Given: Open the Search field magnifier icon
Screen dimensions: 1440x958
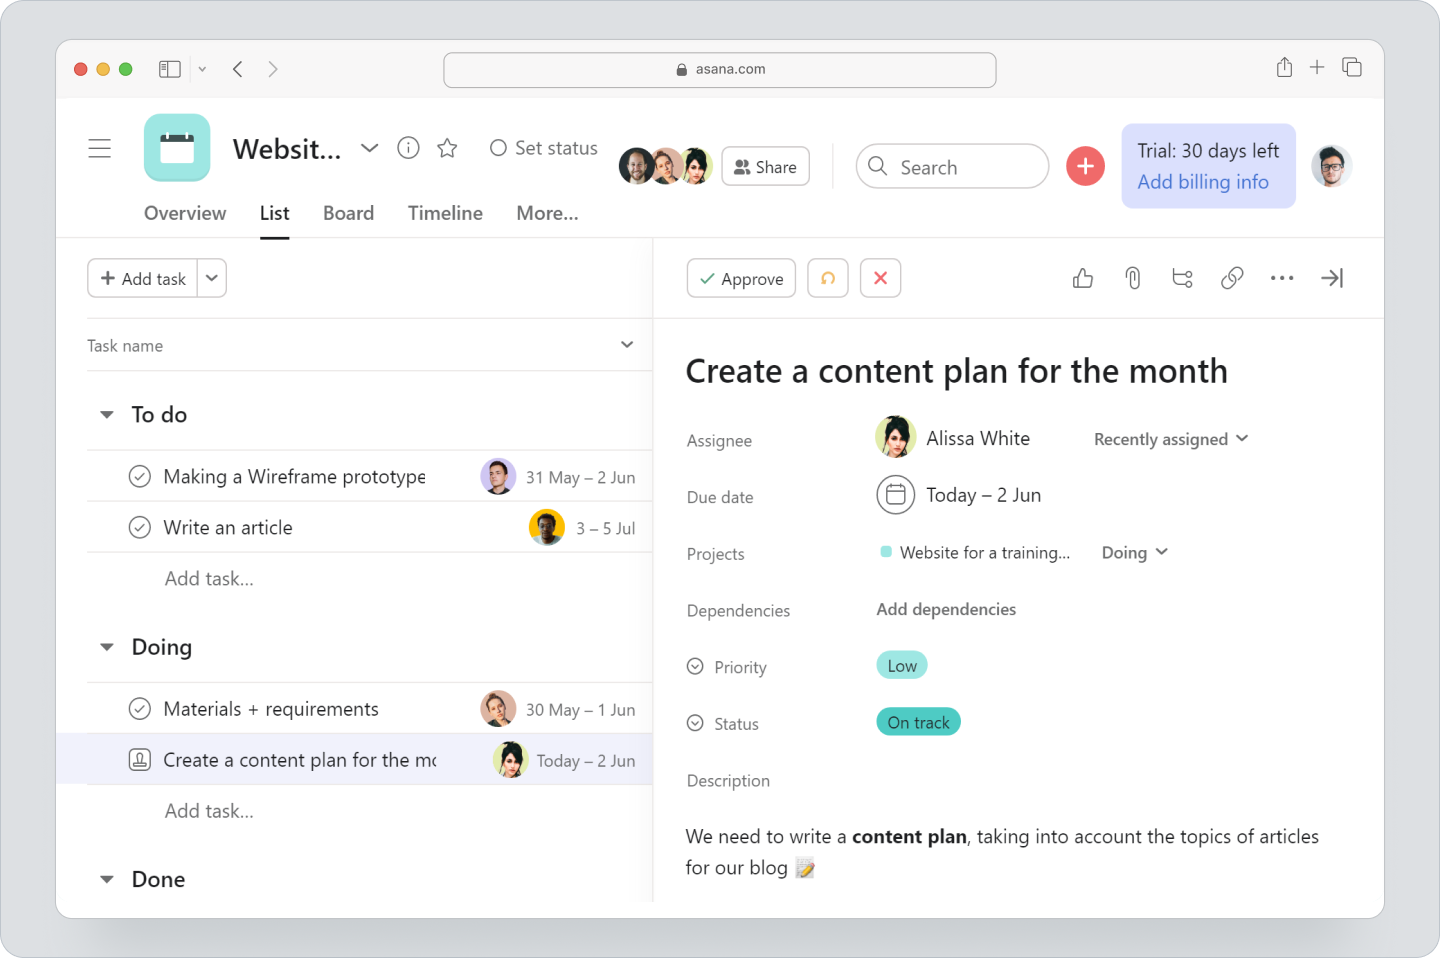Looking at the screenshot, I should tap(877, 166).
